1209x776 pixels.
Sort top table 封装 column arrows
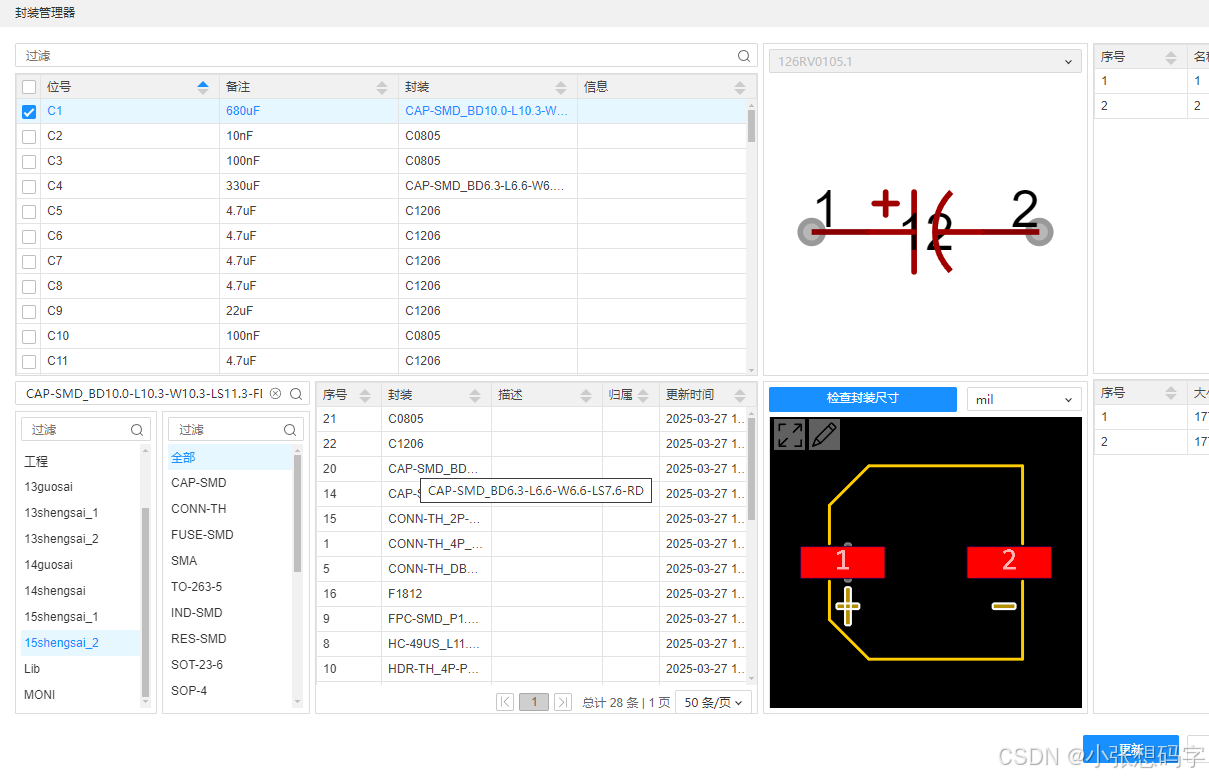tap(561, 87)
